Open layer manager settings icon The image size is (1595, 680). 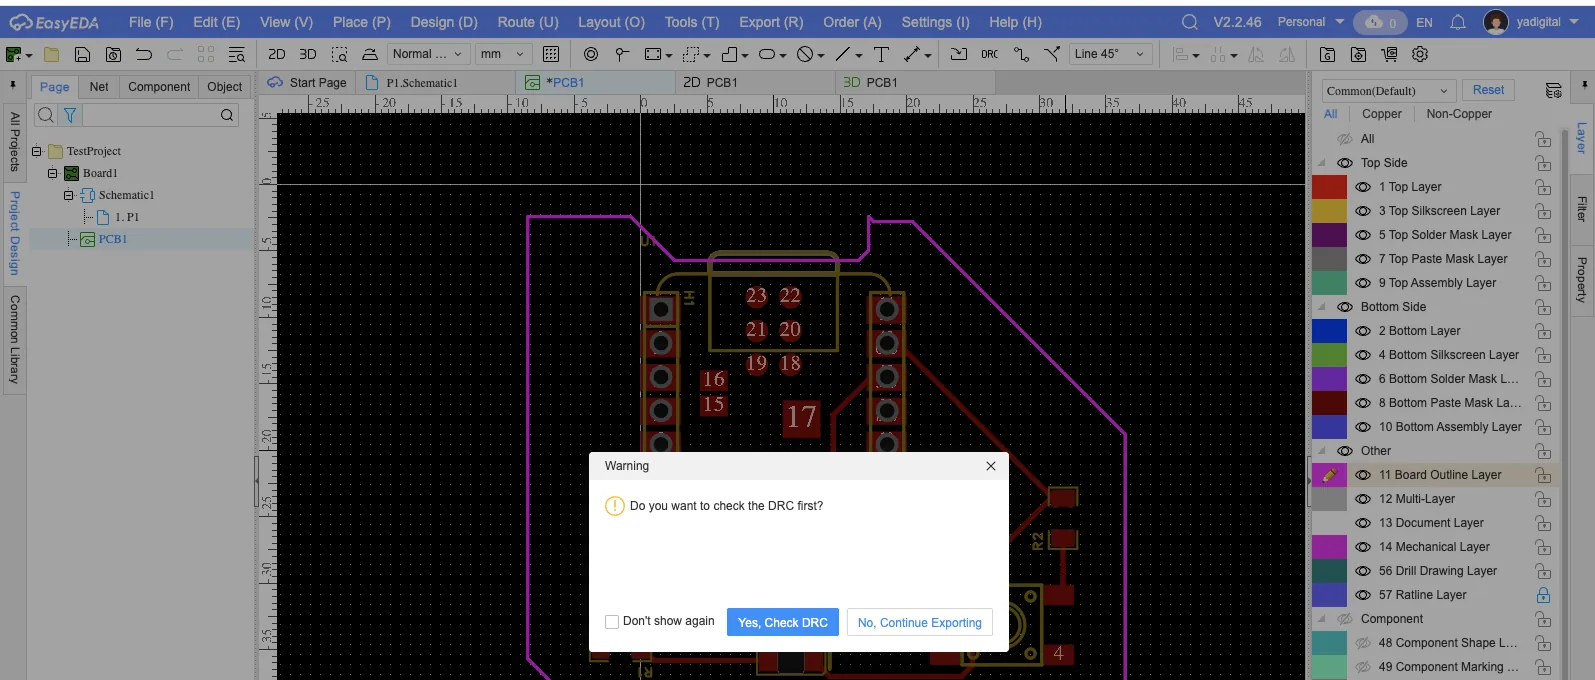[x=1553, y=90]
